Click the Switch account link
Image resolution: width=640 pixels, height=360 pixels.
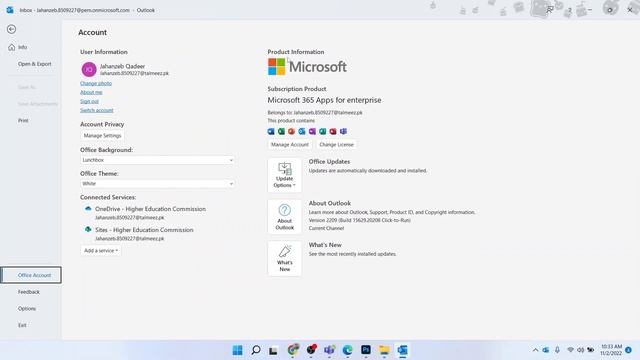[97, 110]
